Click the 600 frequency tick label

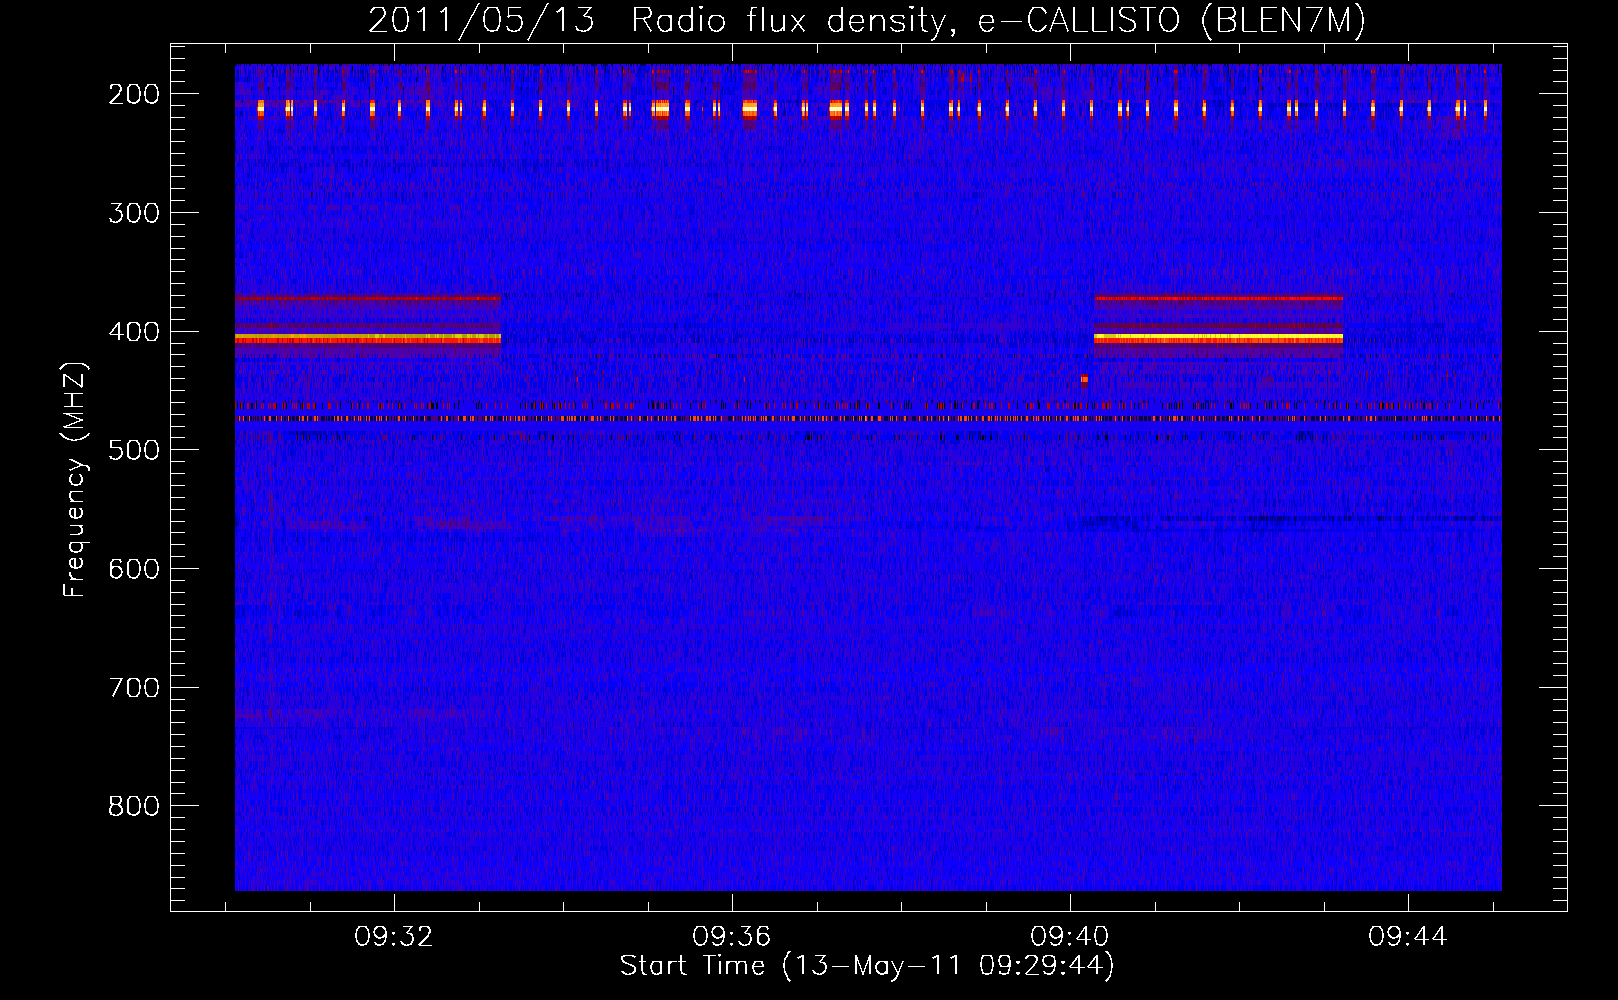[x=134, y=569]
